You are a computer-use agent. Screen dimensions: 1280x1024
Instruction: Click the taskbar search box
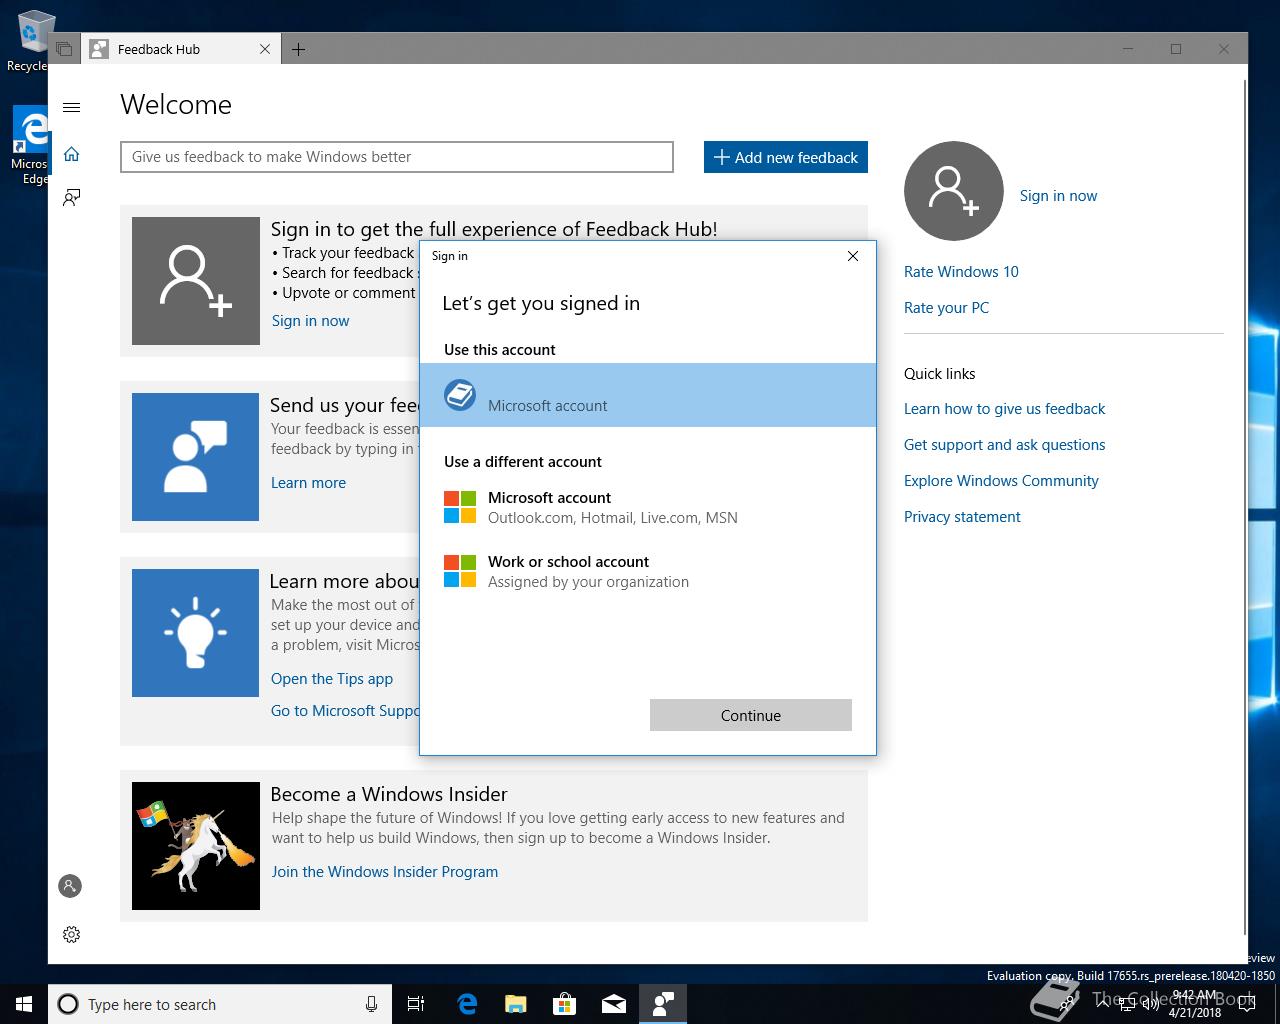(x=220, y=1004)
